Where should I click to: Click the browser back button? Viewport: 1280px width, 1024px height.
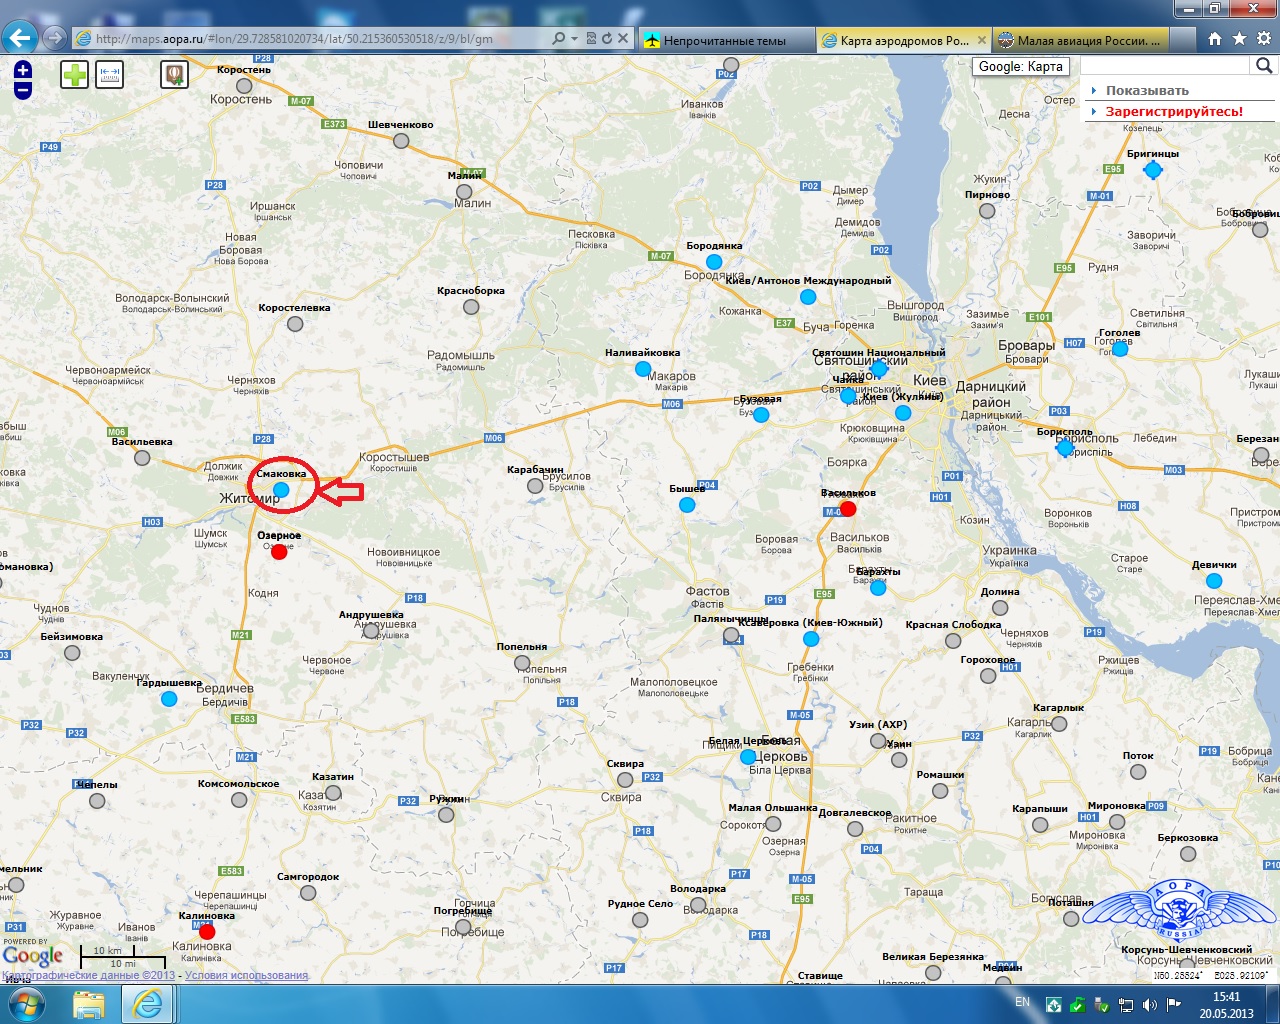pyautogui.click(x=20, y=39)
